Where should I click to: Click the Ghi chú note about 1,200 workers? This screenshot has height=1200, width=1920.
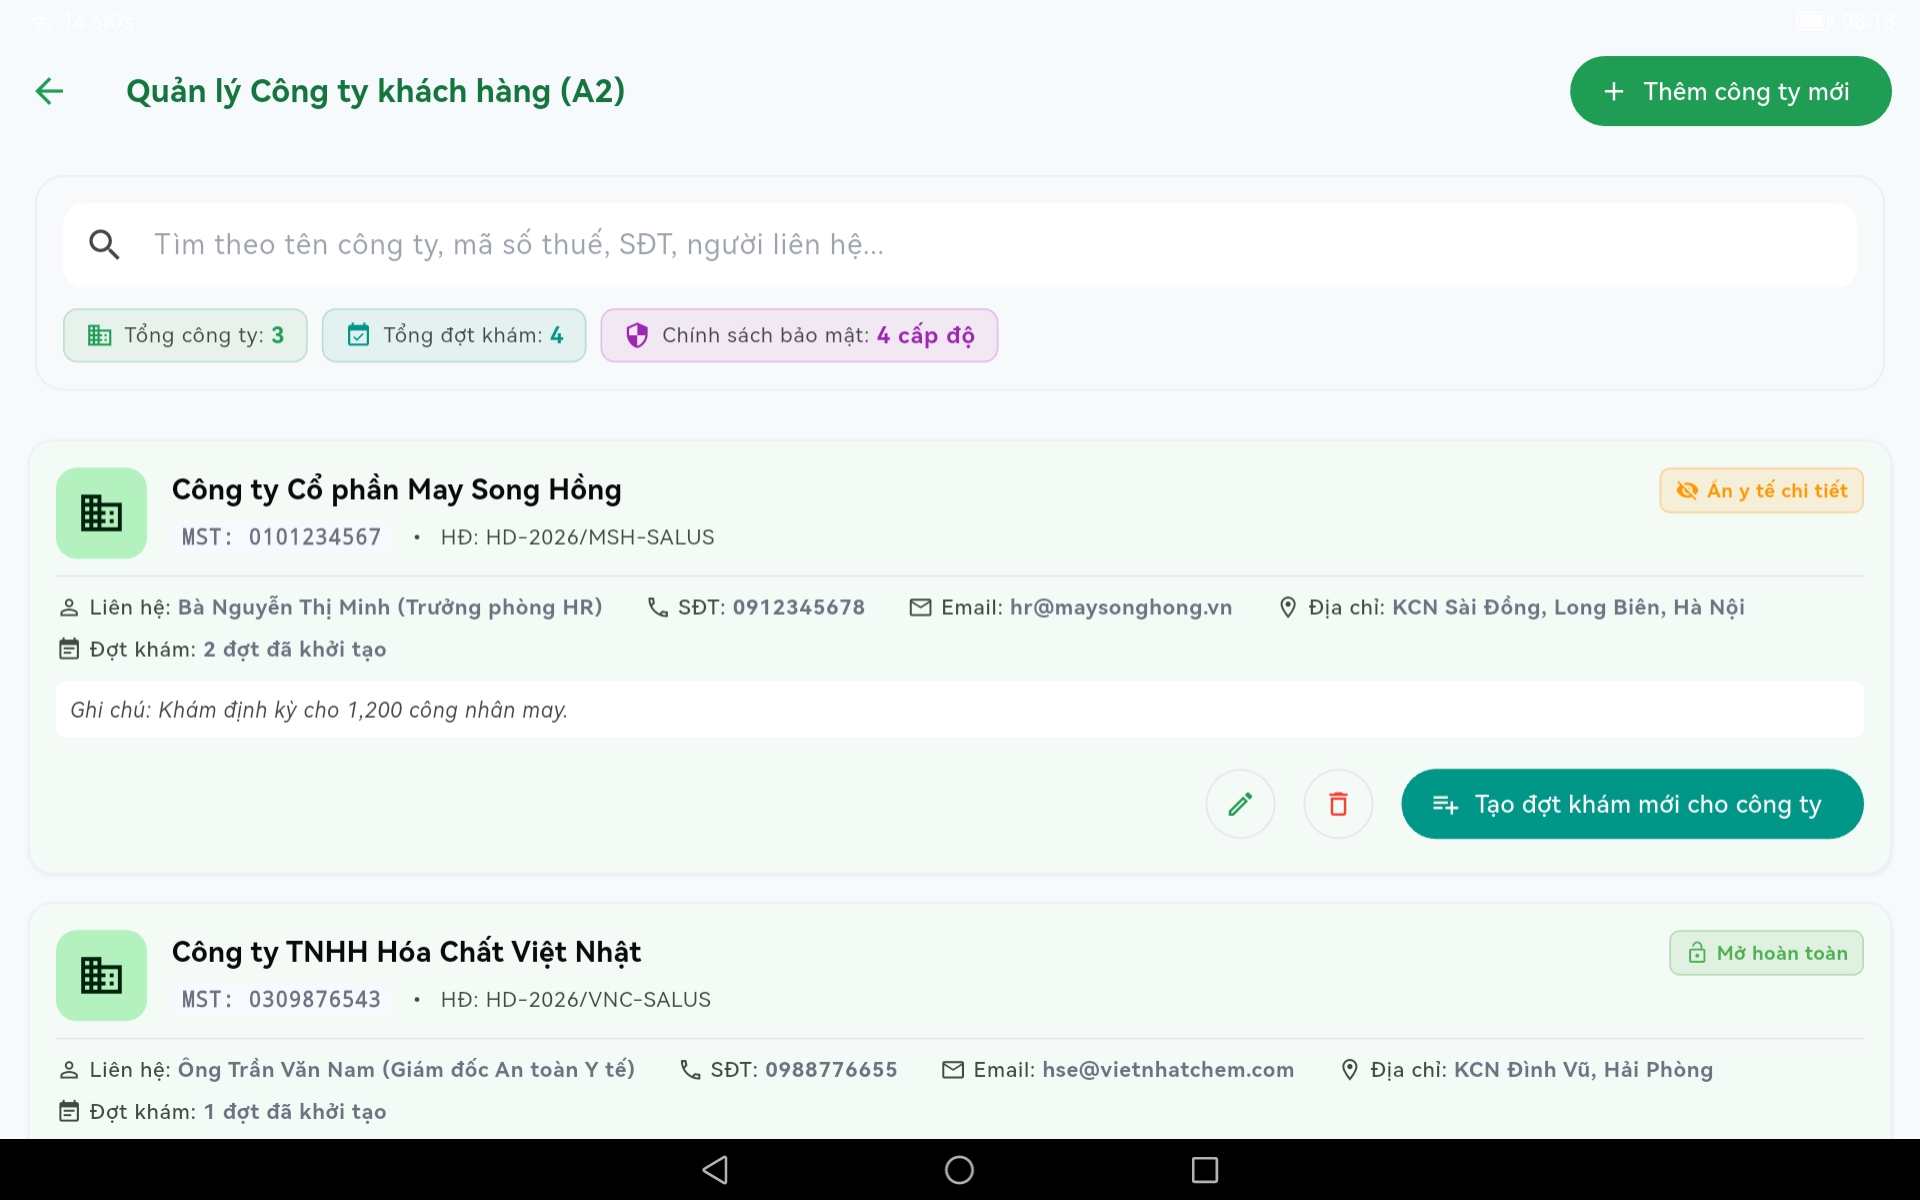pyautogui.click(x=960, y=710)
